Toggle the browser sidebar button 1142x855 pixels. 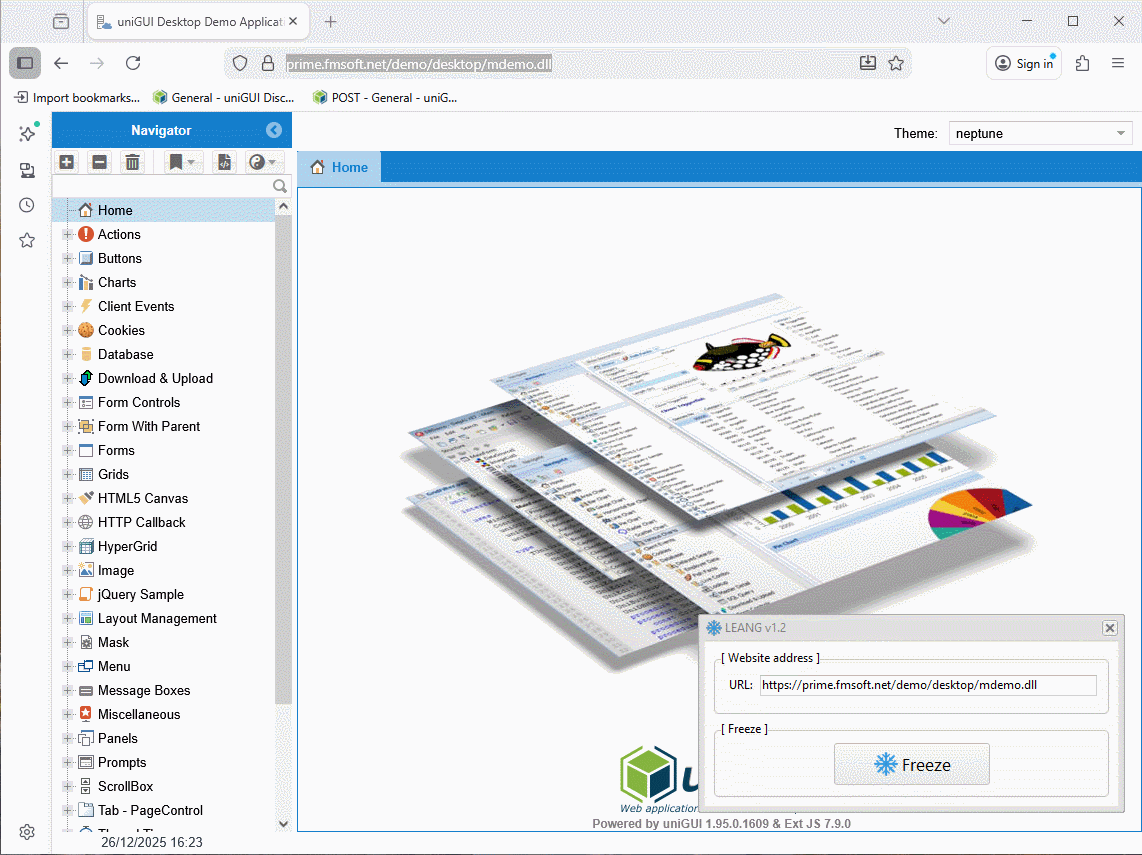25,63
